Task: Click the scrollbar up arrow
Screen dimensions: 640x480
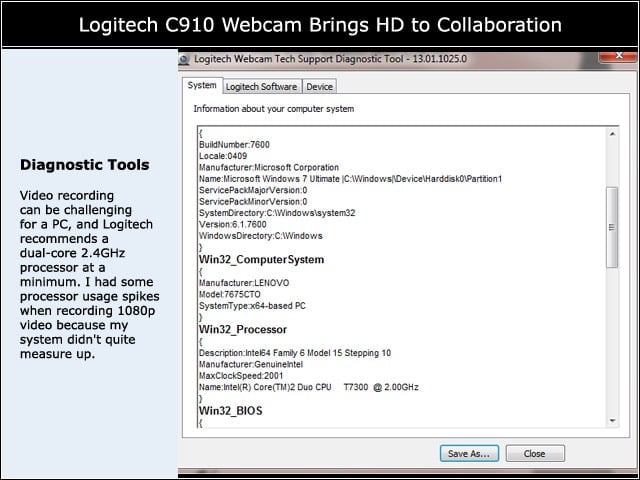Action: 612,134
